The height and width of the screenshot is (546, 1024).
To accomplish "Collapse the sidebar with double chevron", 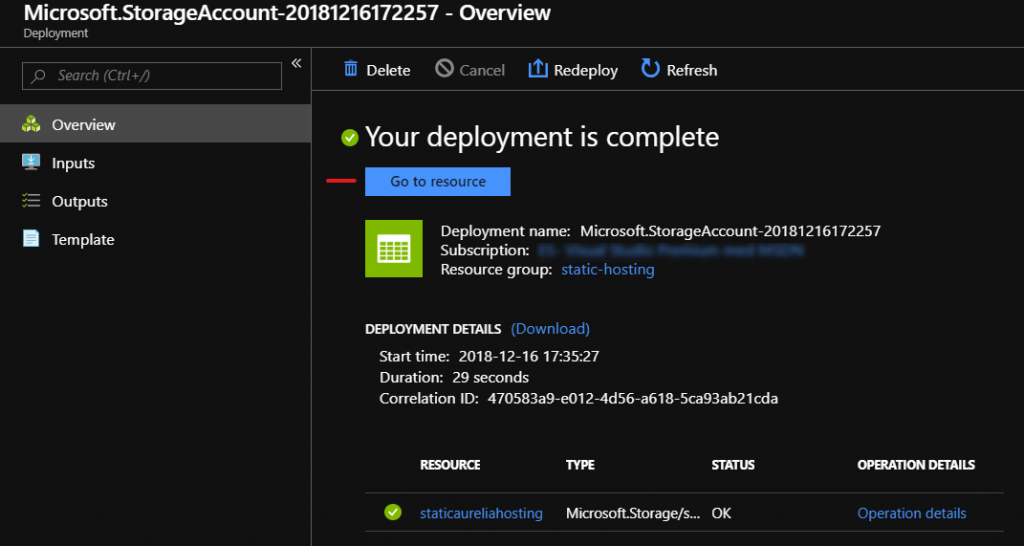I will [296, 64].
